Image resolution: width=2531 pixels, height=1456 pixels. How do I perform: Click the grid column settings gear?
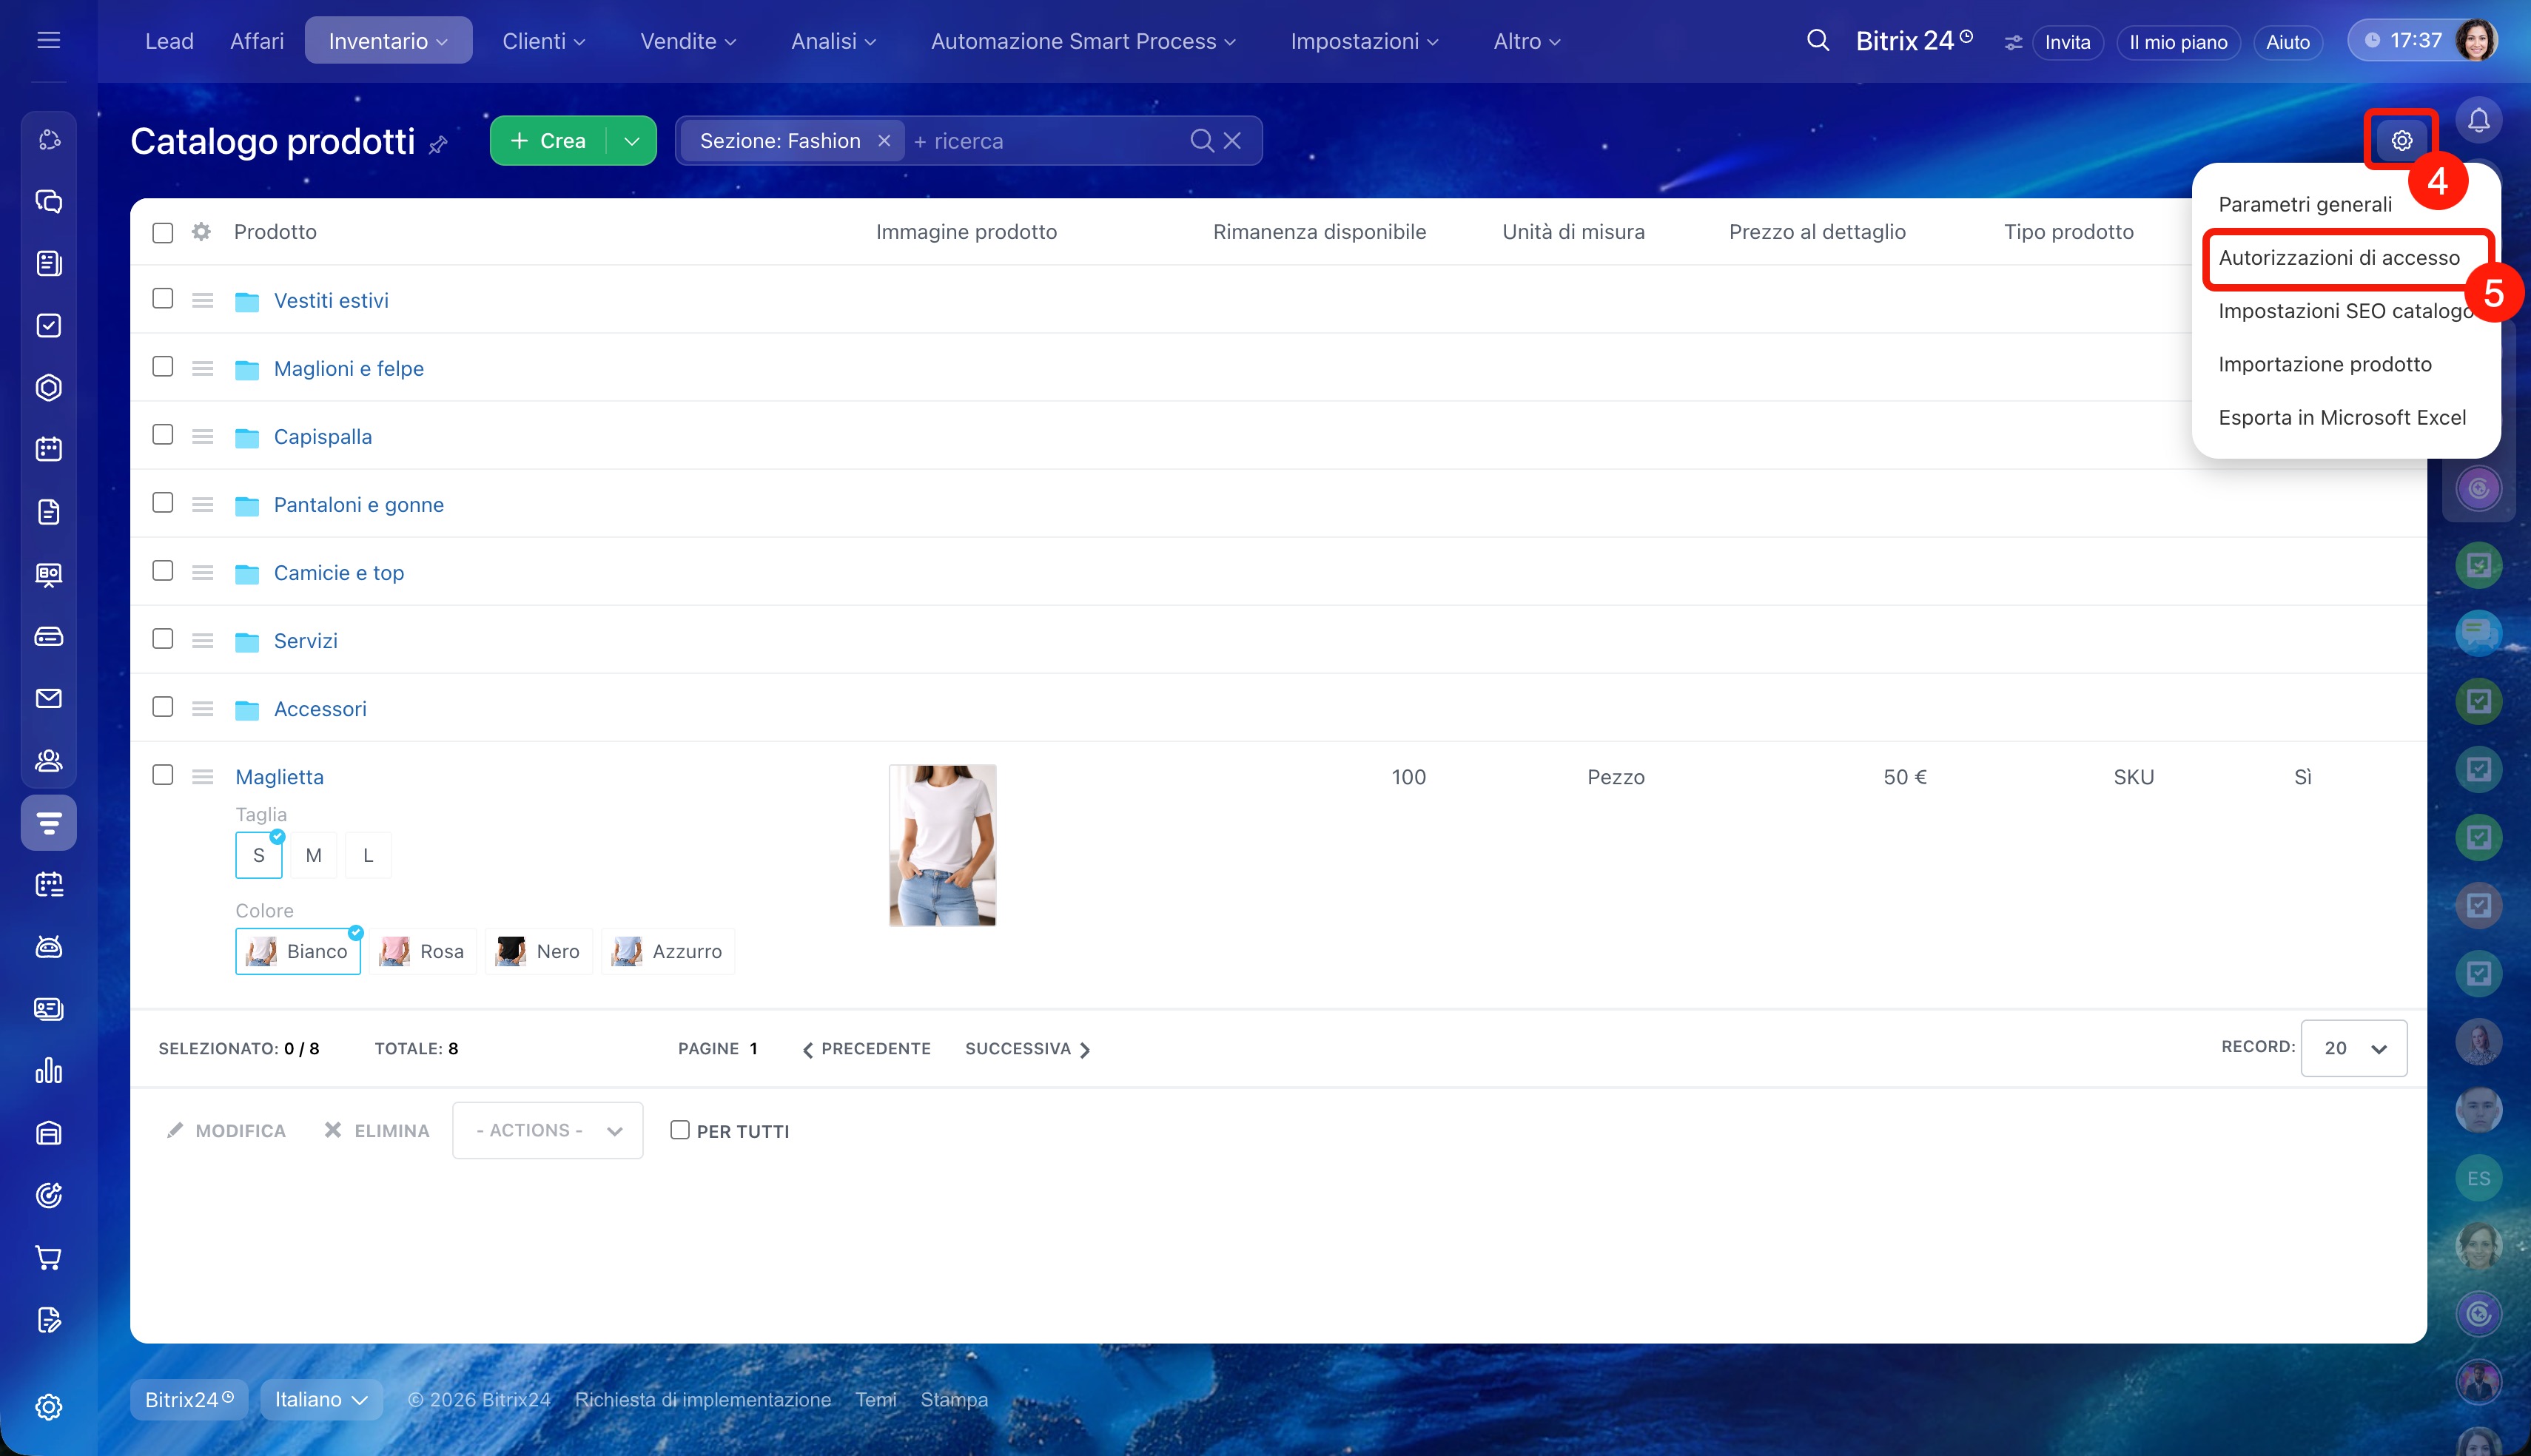click(x=201, y=232)
